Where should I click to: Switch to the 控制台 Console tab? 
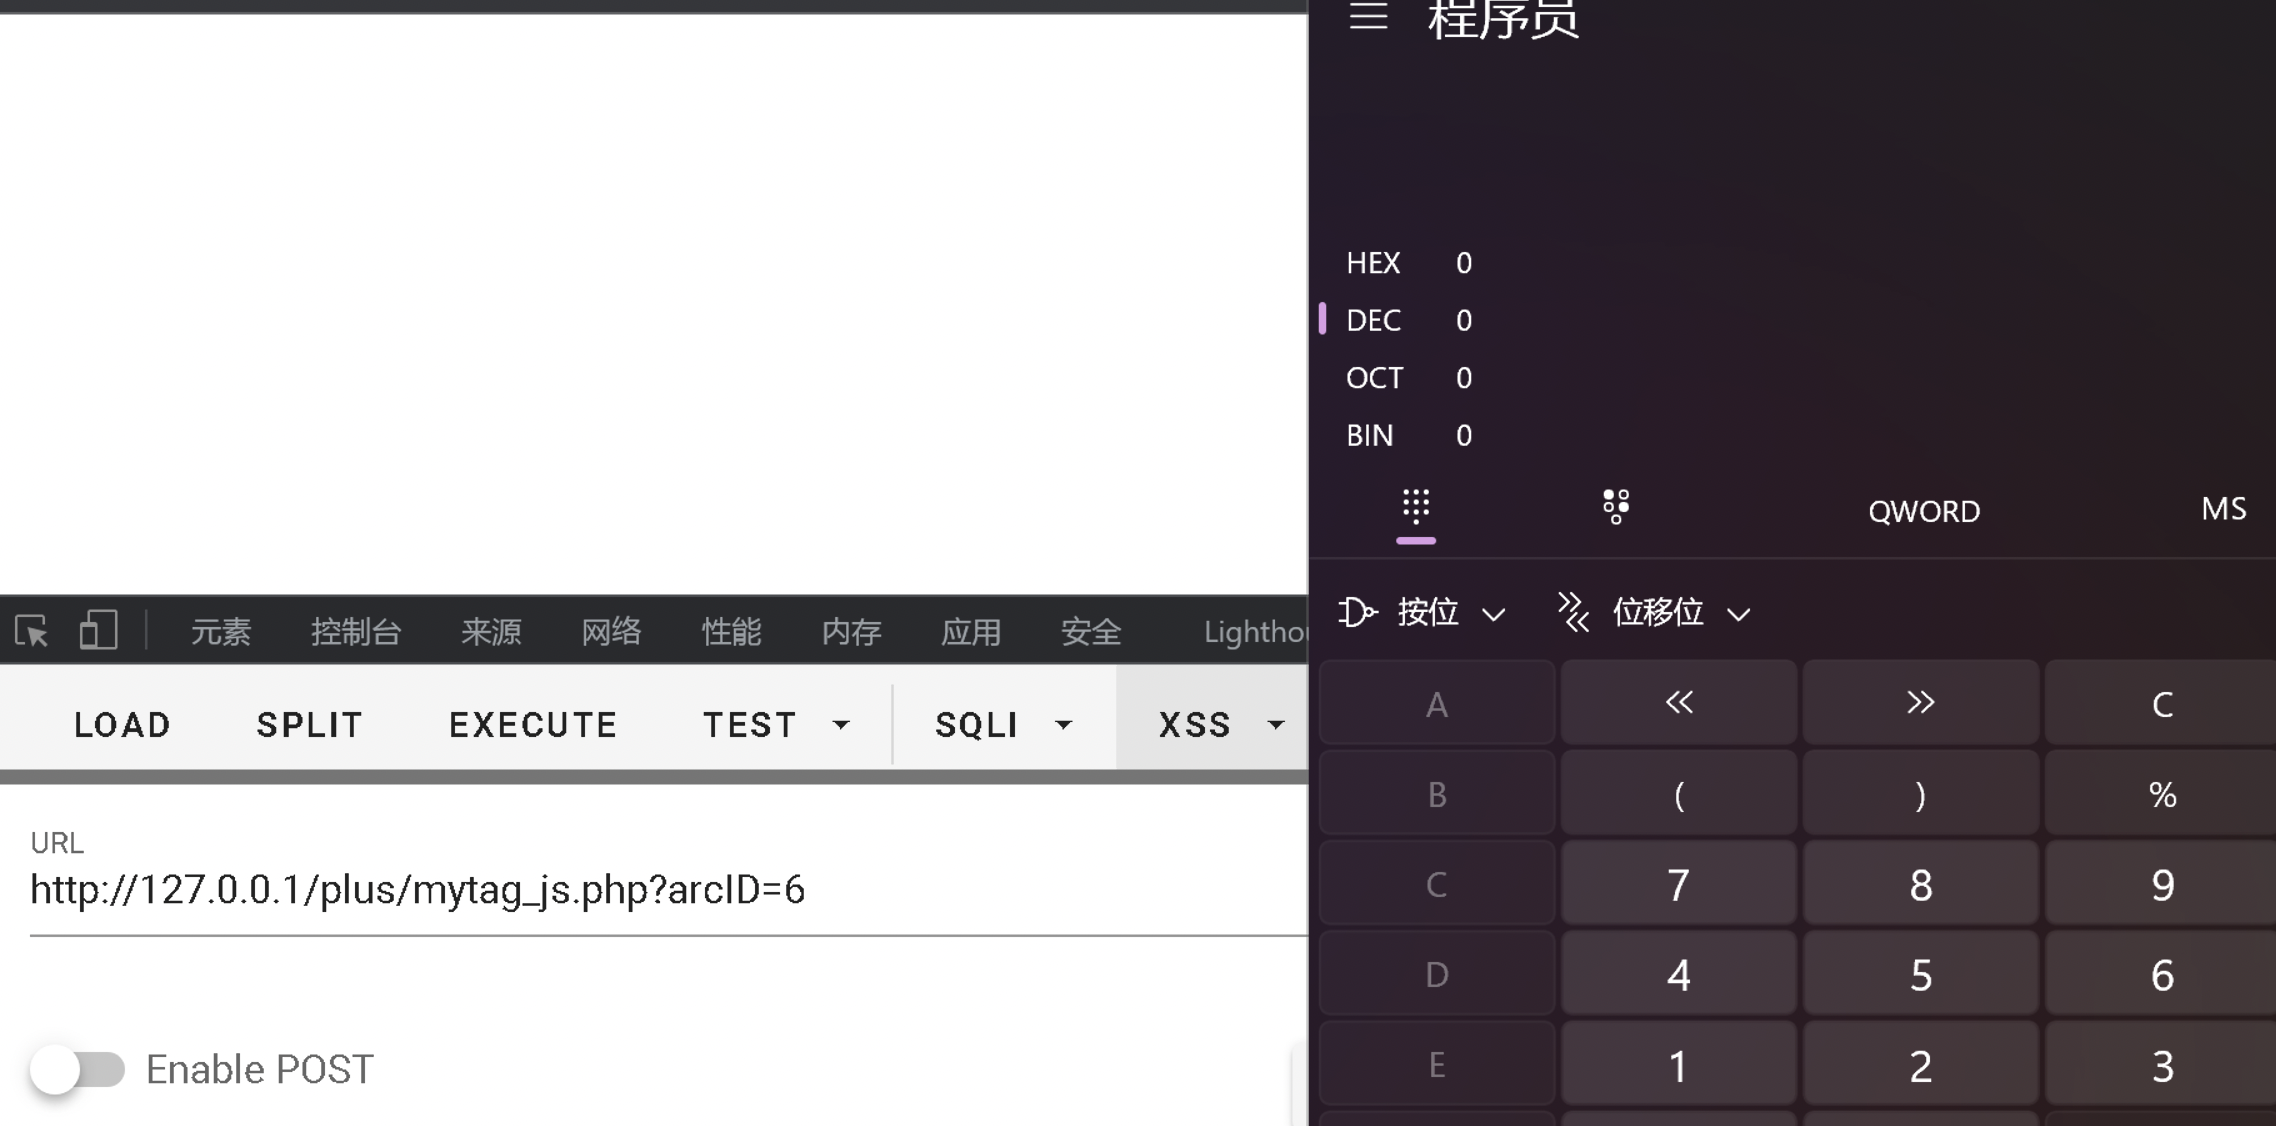(x=356, y=631)
